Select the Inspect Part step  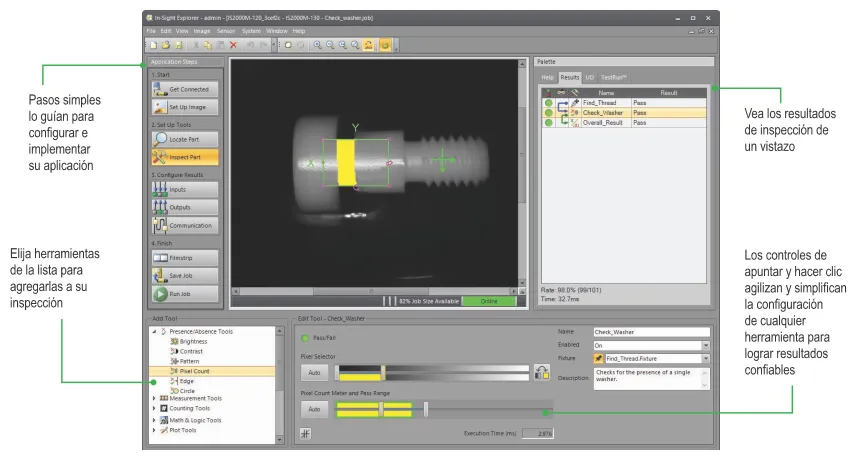click(x=160, y=156)
